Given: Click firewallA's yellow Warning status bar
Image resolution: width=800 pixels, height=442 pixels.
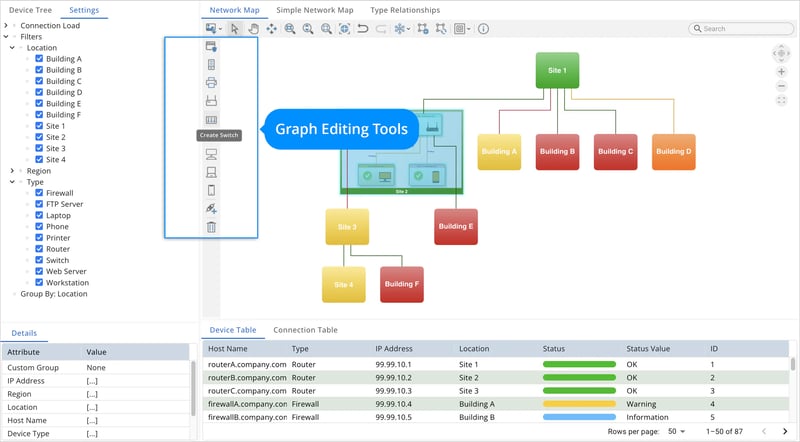Looking at the screenshot, I should coord(579,404).
